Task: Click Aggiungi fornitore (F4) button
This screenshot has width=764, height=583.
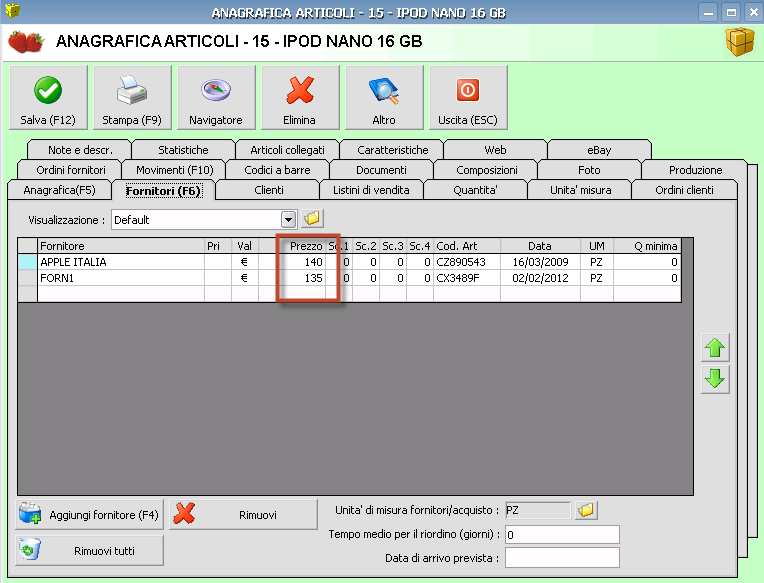Action: pyautogui.click(x=90, y=515)
